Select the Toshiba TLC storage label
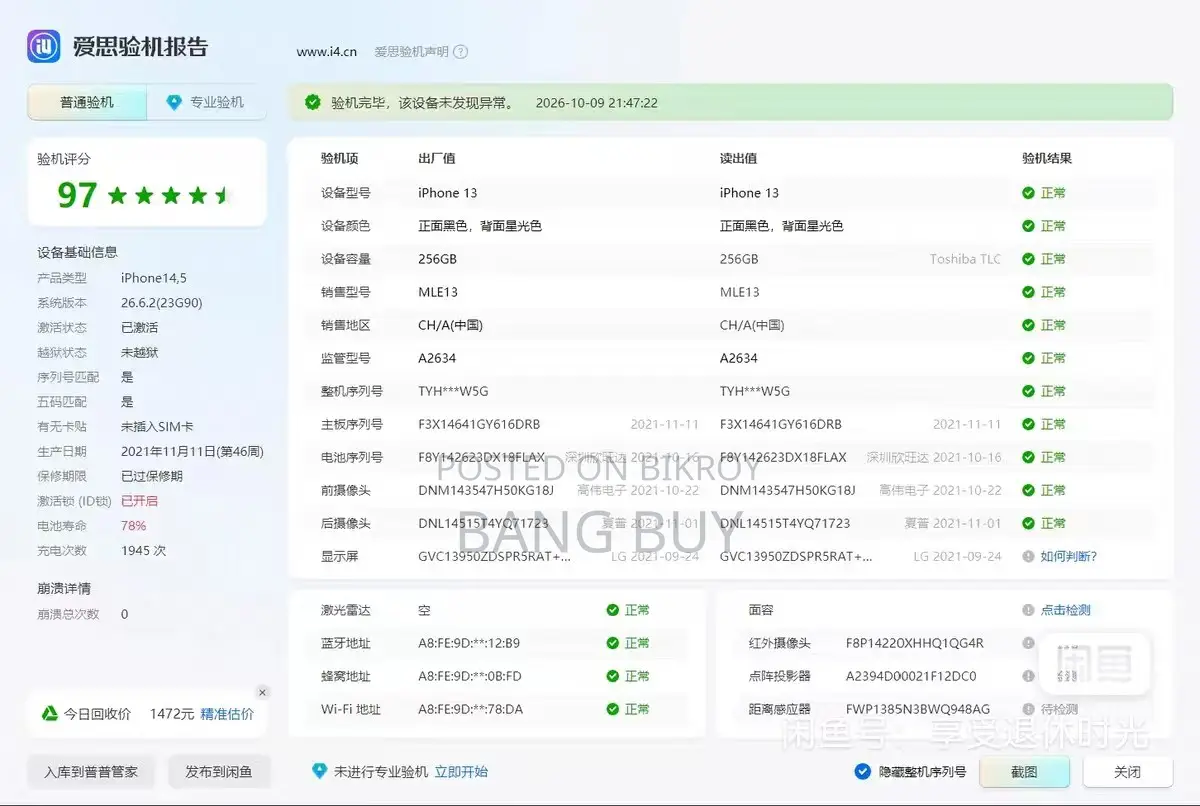Viewport: 1200px width, 806px height. (x=965, y=259)
